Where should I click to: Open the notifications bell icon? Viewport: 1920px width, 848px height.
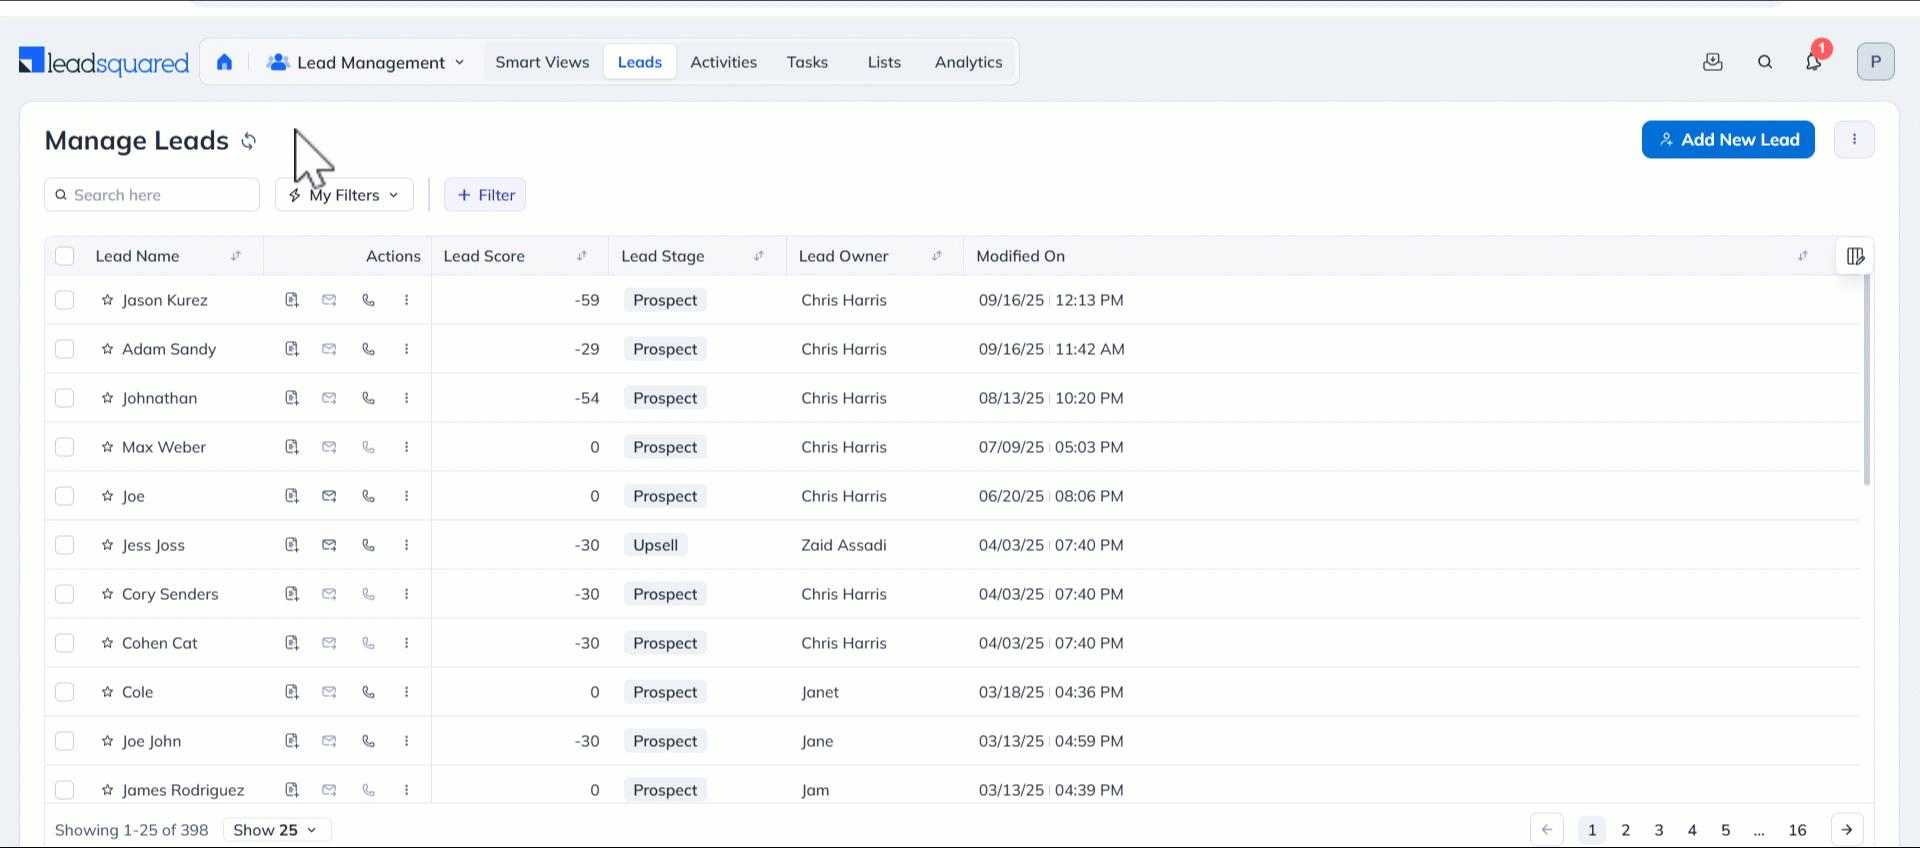(x=1813, y=62)
